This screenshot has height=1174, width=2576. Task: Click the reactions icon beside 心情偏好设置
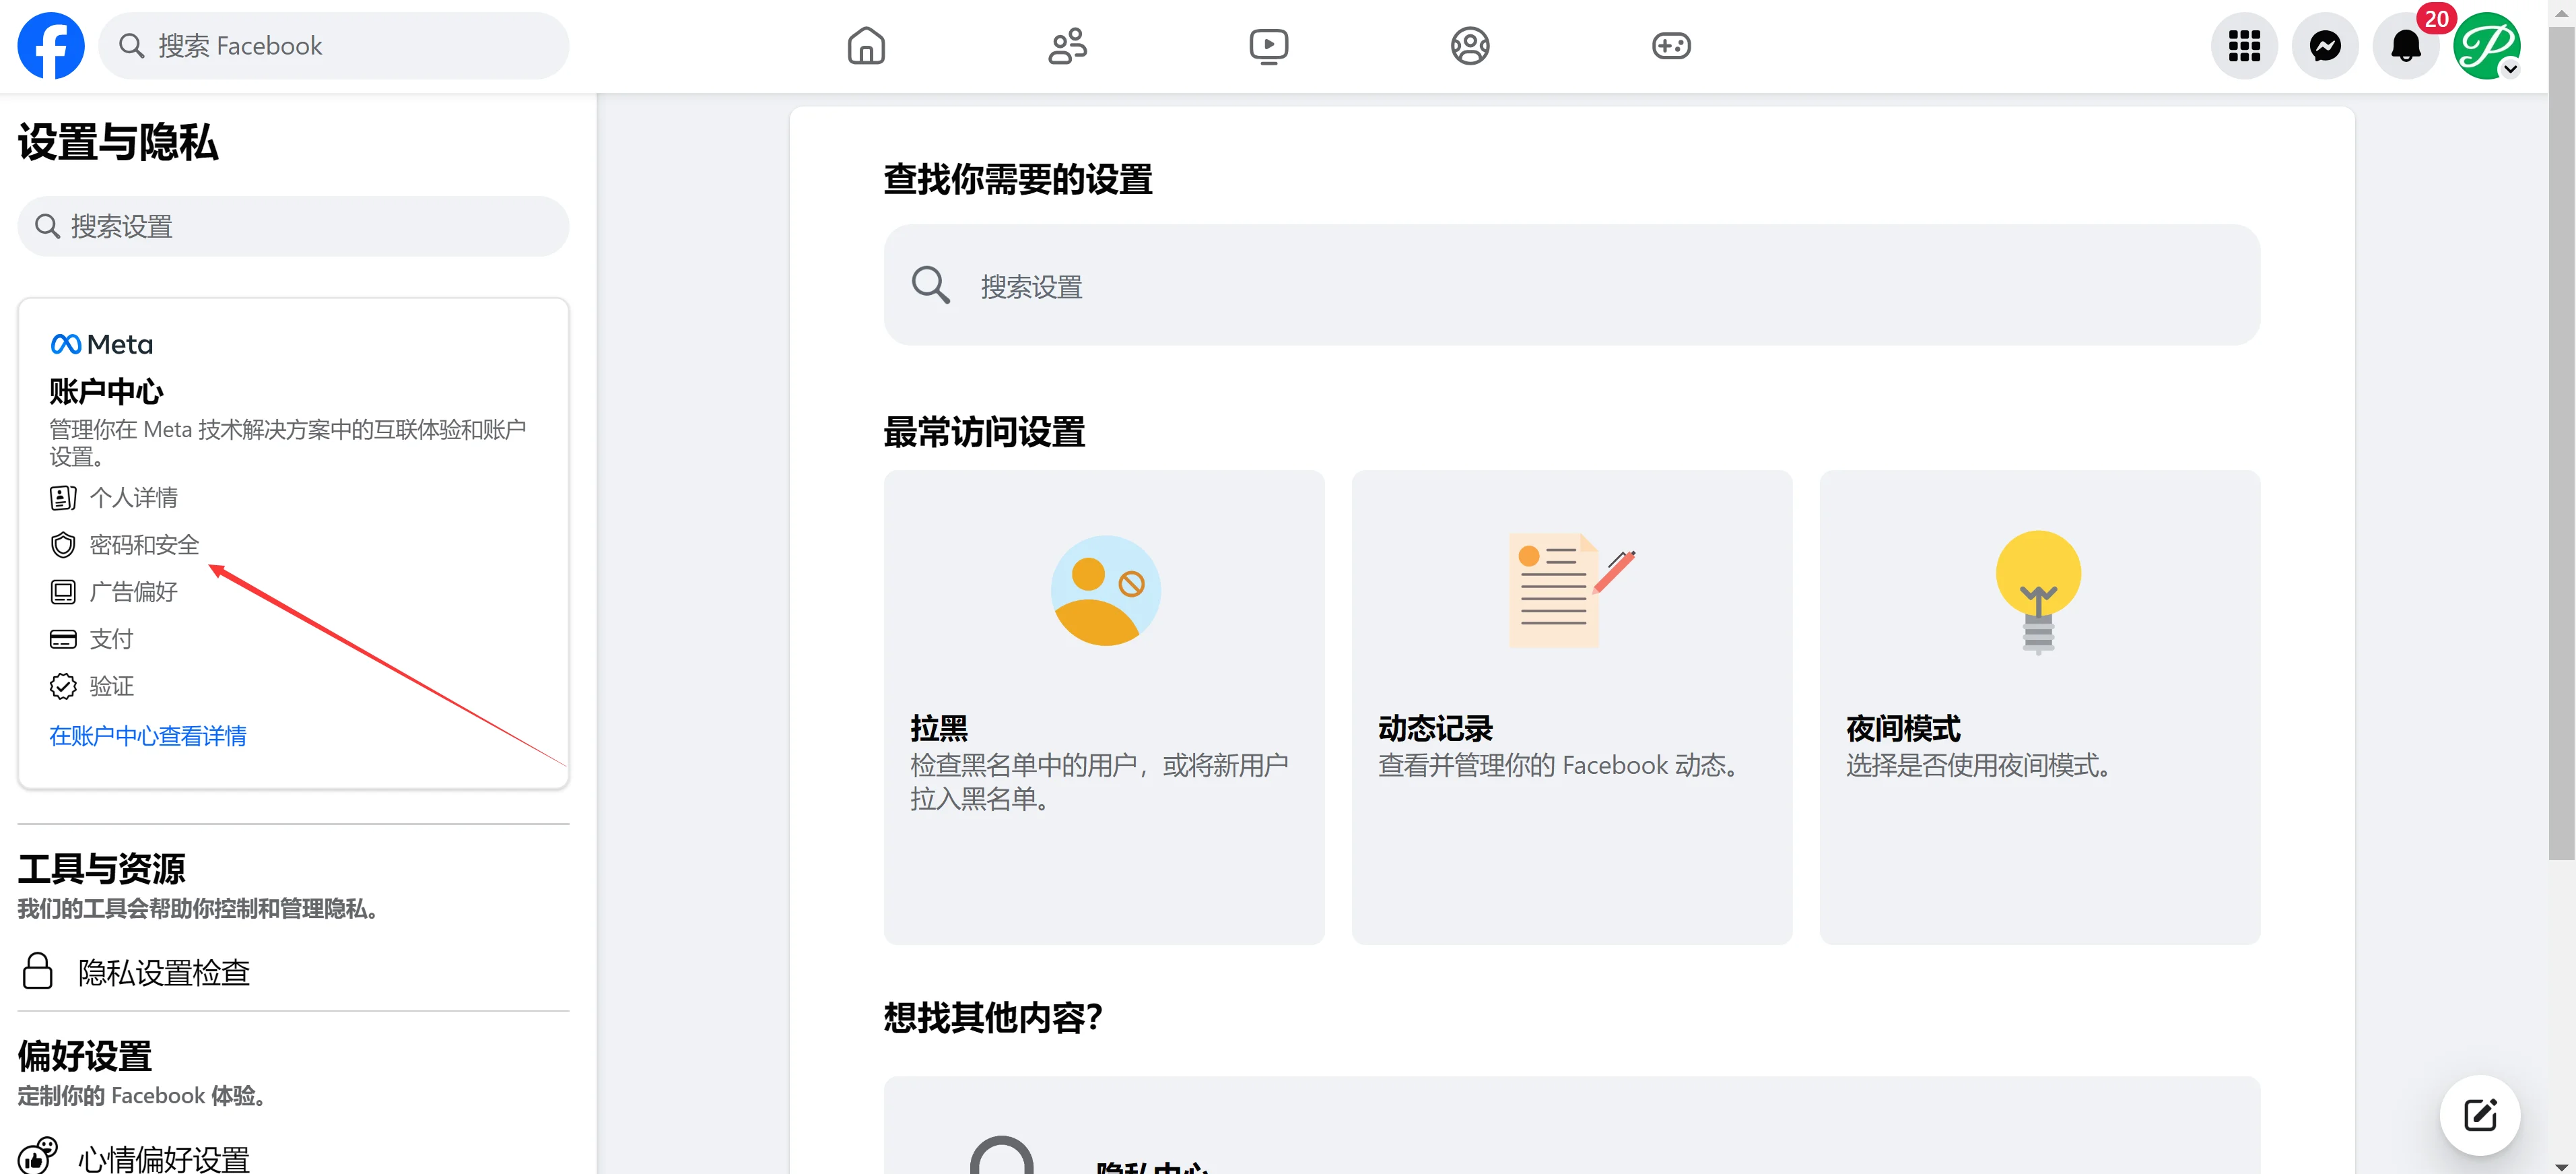[38, 1155]
